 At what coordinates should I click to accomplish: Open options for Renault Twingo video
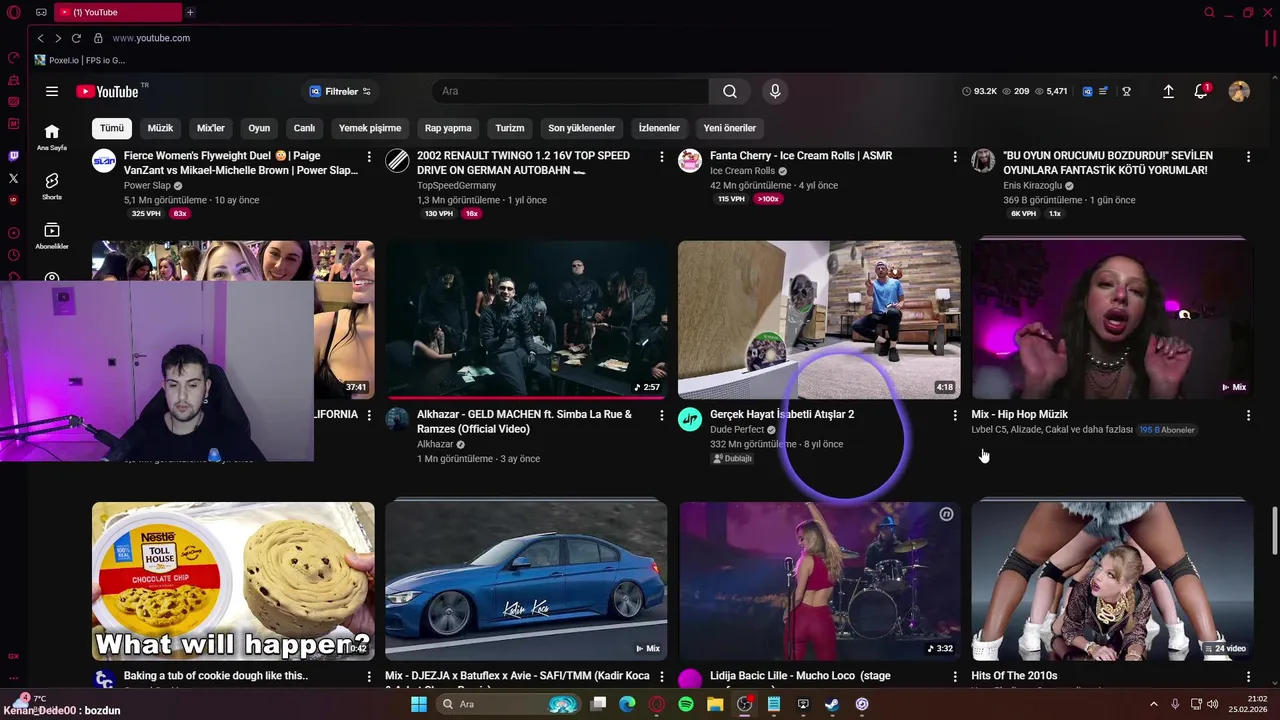pos(662,157)
